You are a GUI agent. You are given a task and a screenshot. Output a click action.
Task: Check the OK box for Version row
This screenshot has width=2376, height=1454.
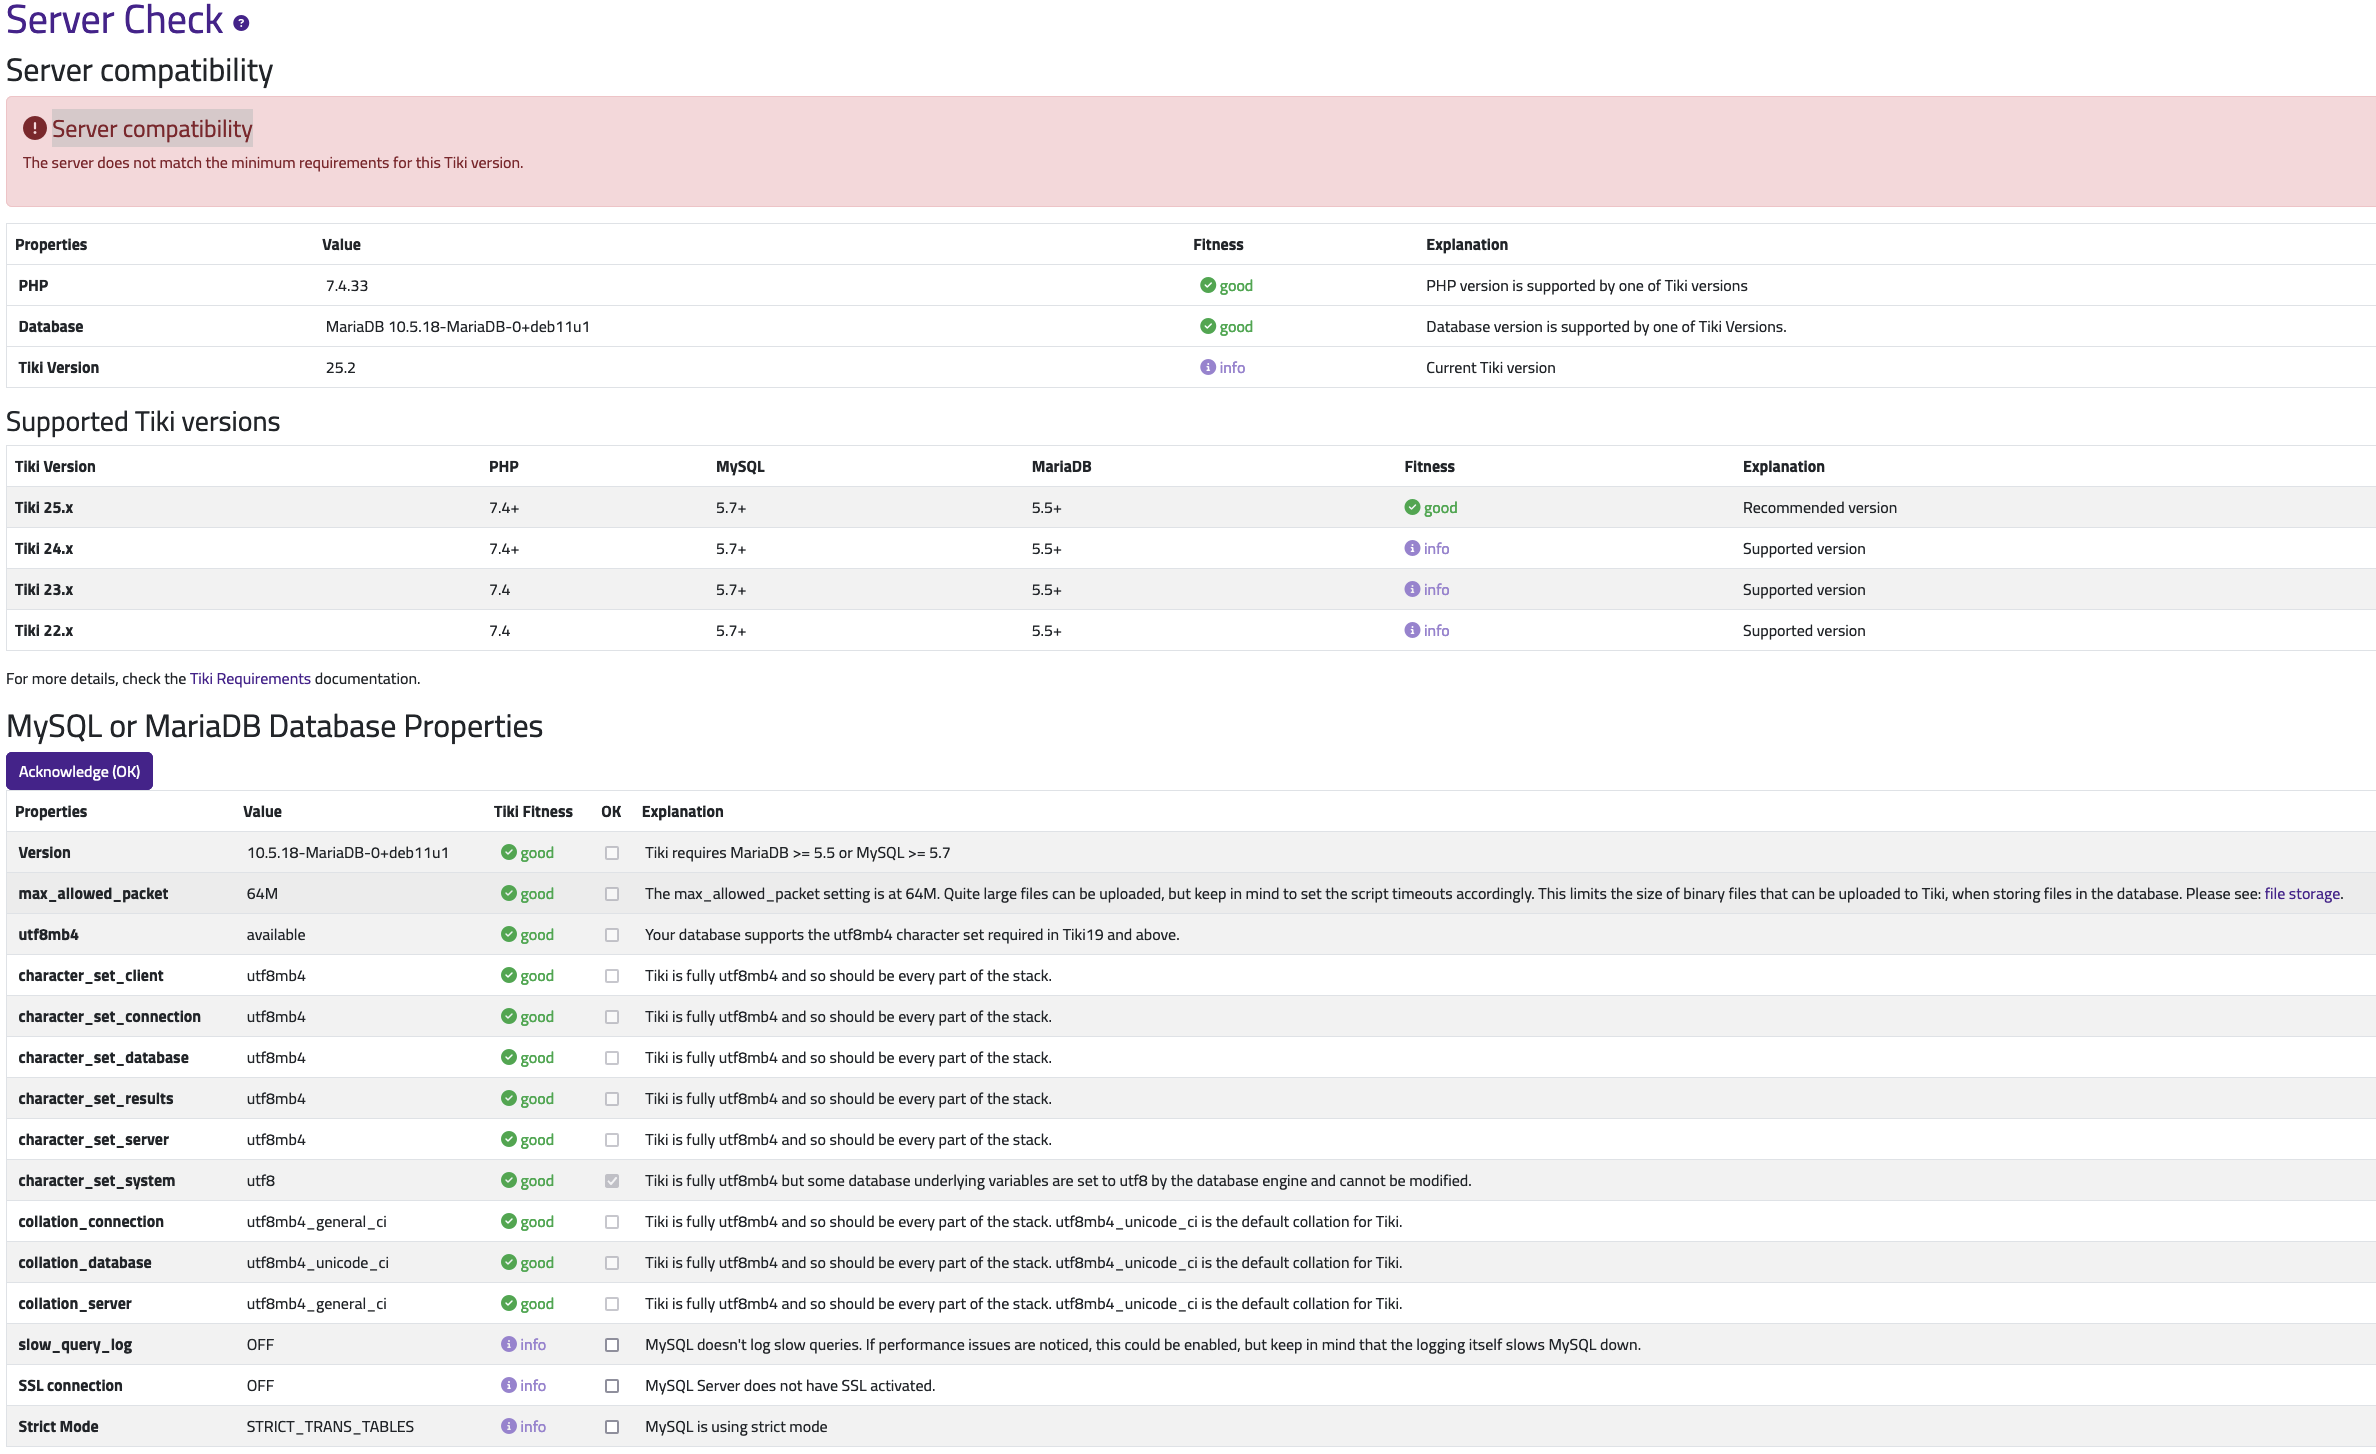pos(612,853)
